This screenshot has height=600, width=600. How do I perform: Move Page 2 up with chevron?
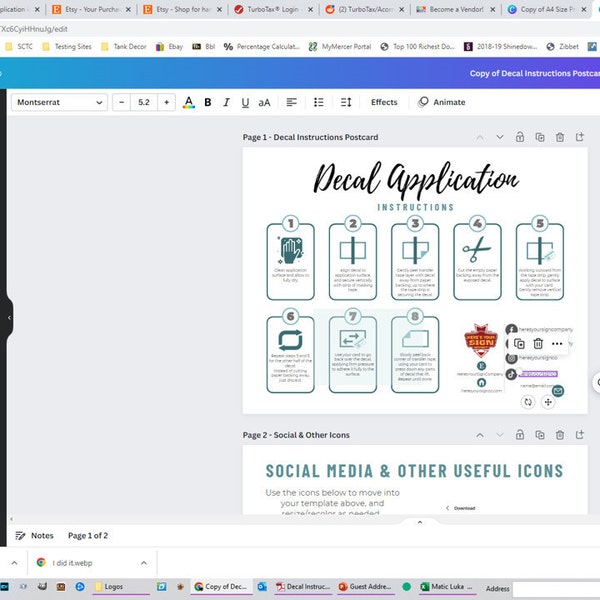coord(480,435)
